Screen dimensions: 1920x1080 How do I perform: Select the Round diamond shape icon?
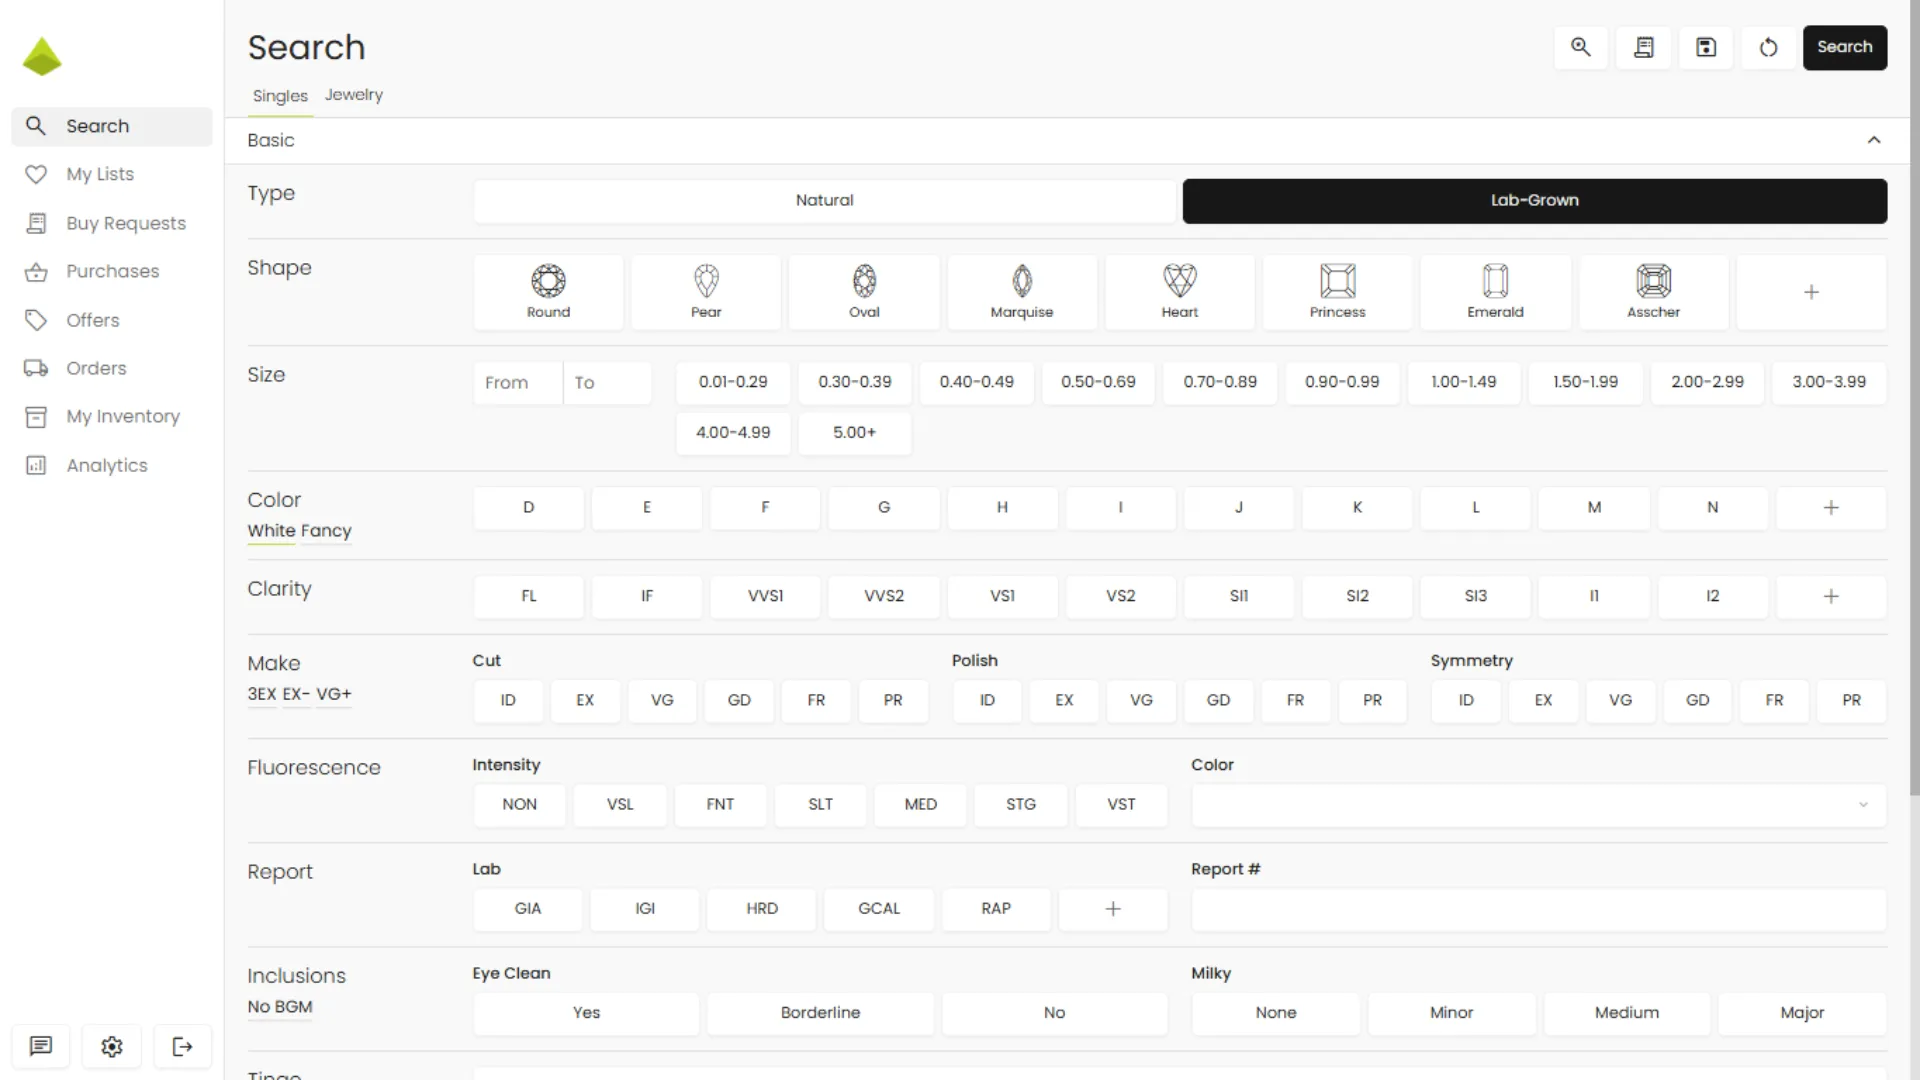(x=548, y=291)
